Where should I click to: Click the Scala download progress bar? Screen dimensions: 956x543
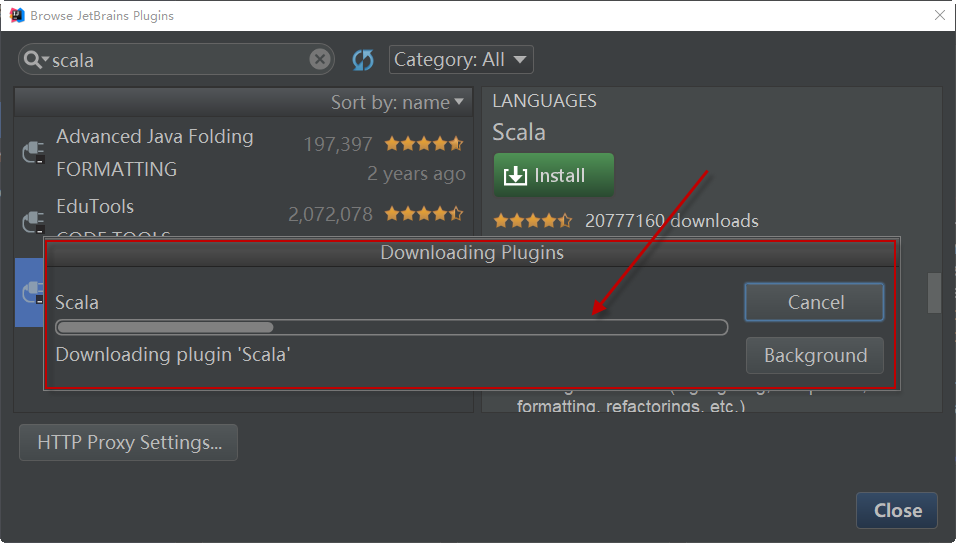391,327
